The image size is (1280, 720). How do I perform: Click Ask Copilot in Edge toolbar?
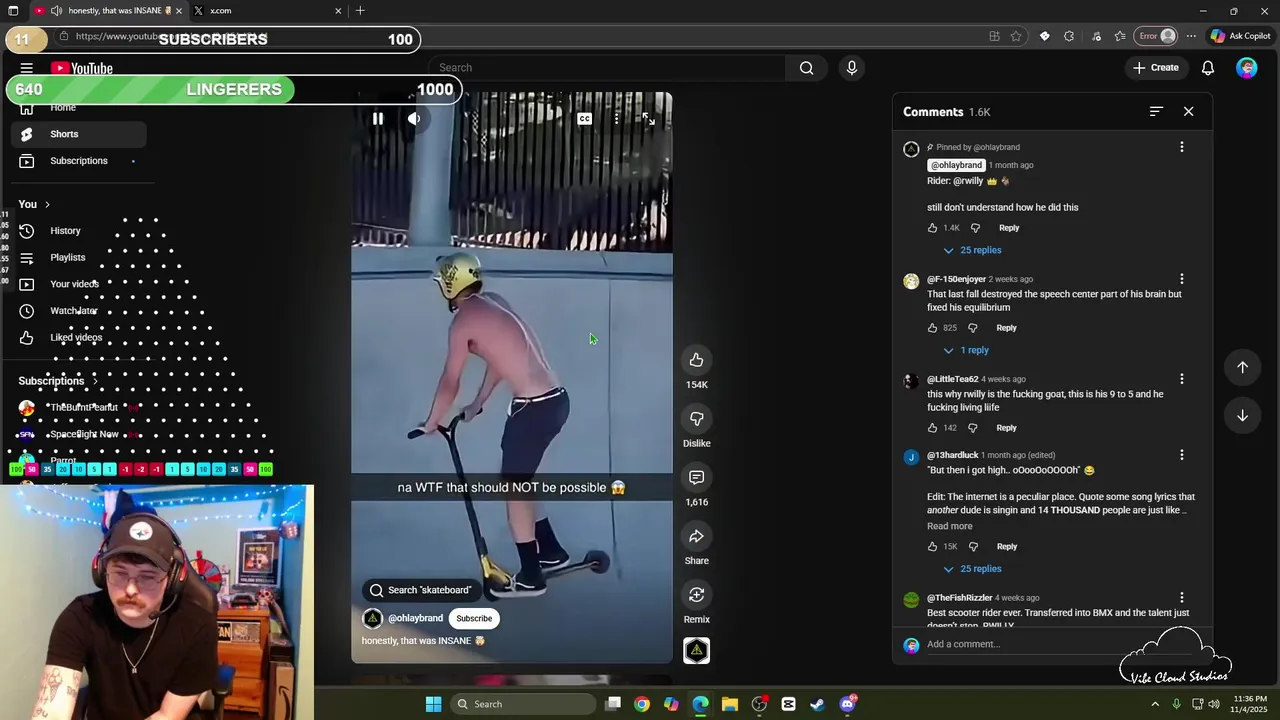coord(1240,36)
